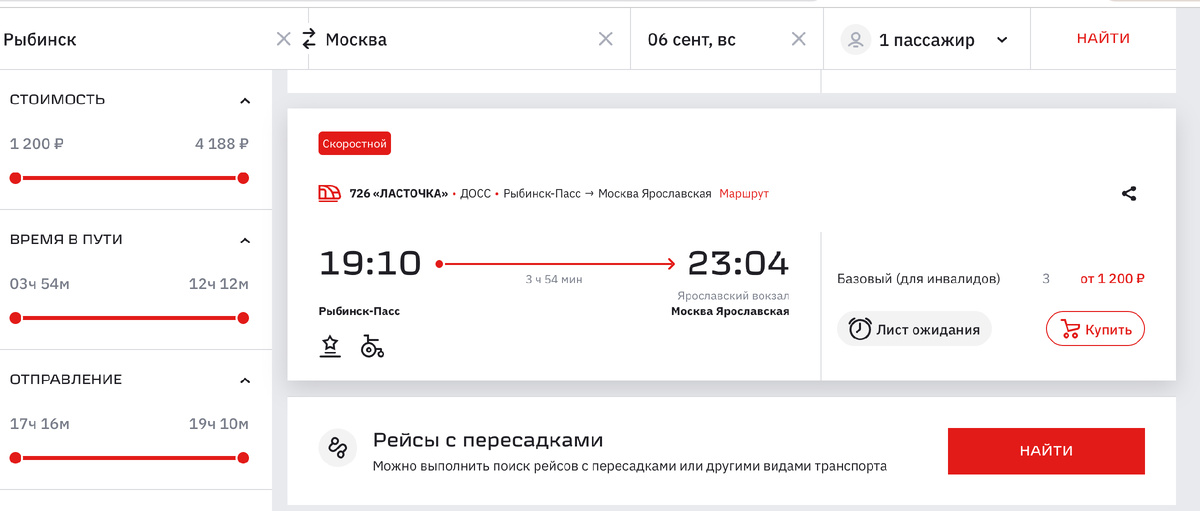This screenshot has width=1200, height=511.
Task: Click the red НАЙТИ button for transfers
Action: (x=1046, y=451)
